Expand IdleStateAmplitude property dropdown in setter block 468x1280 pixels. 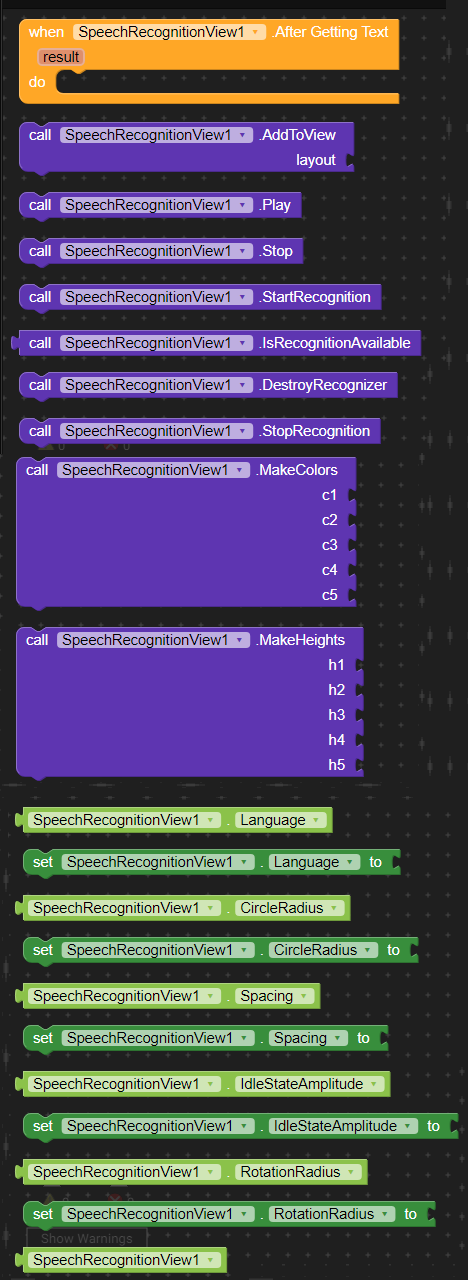pyautogui.click(x=345, y=1126)
